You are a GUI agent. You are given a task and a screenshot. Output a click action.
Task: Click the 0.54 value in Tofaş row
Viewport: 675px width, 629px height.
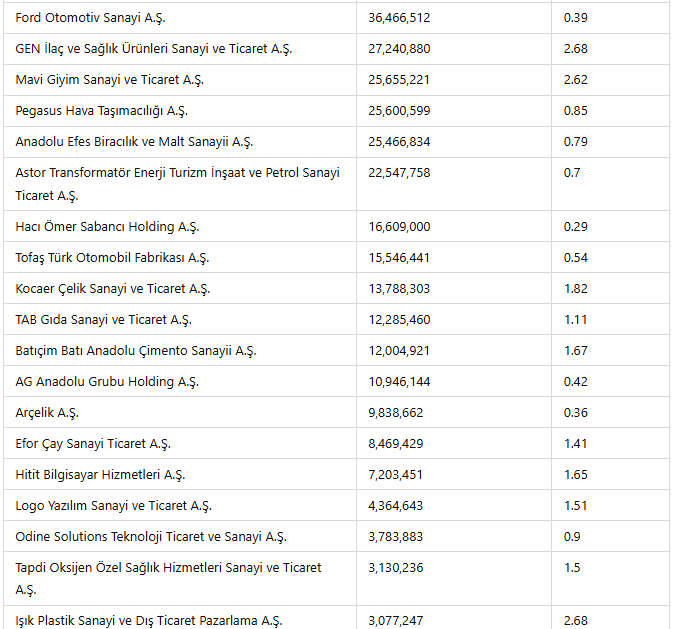pyautogui.click(x=576, y=257)
